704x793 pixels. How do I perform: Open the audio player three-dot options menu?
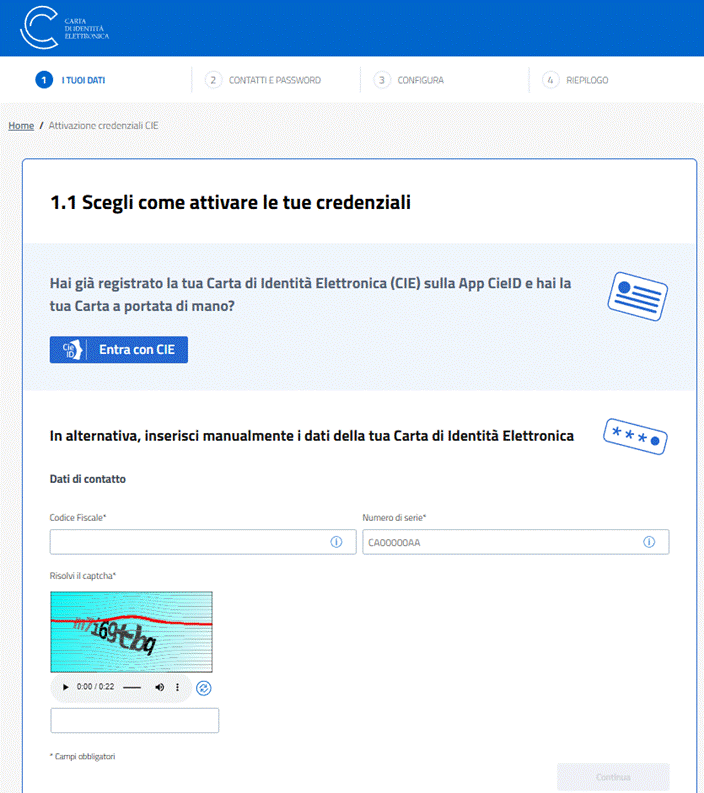click(178, 688)
